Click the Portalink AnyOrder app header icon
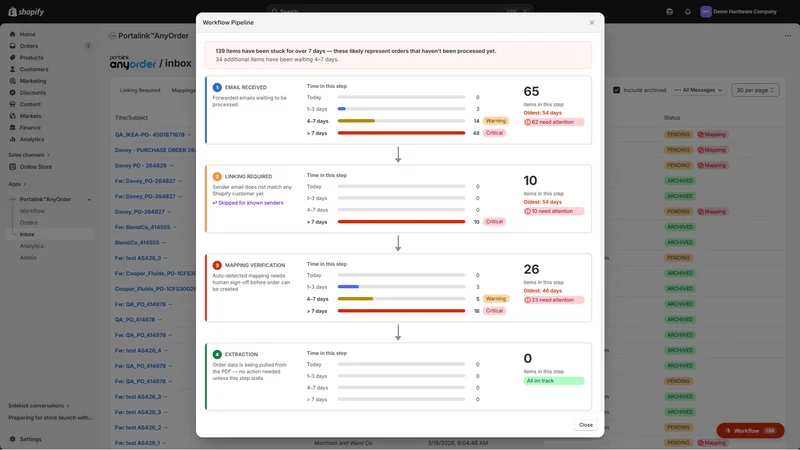 click(x=112, y=36)
